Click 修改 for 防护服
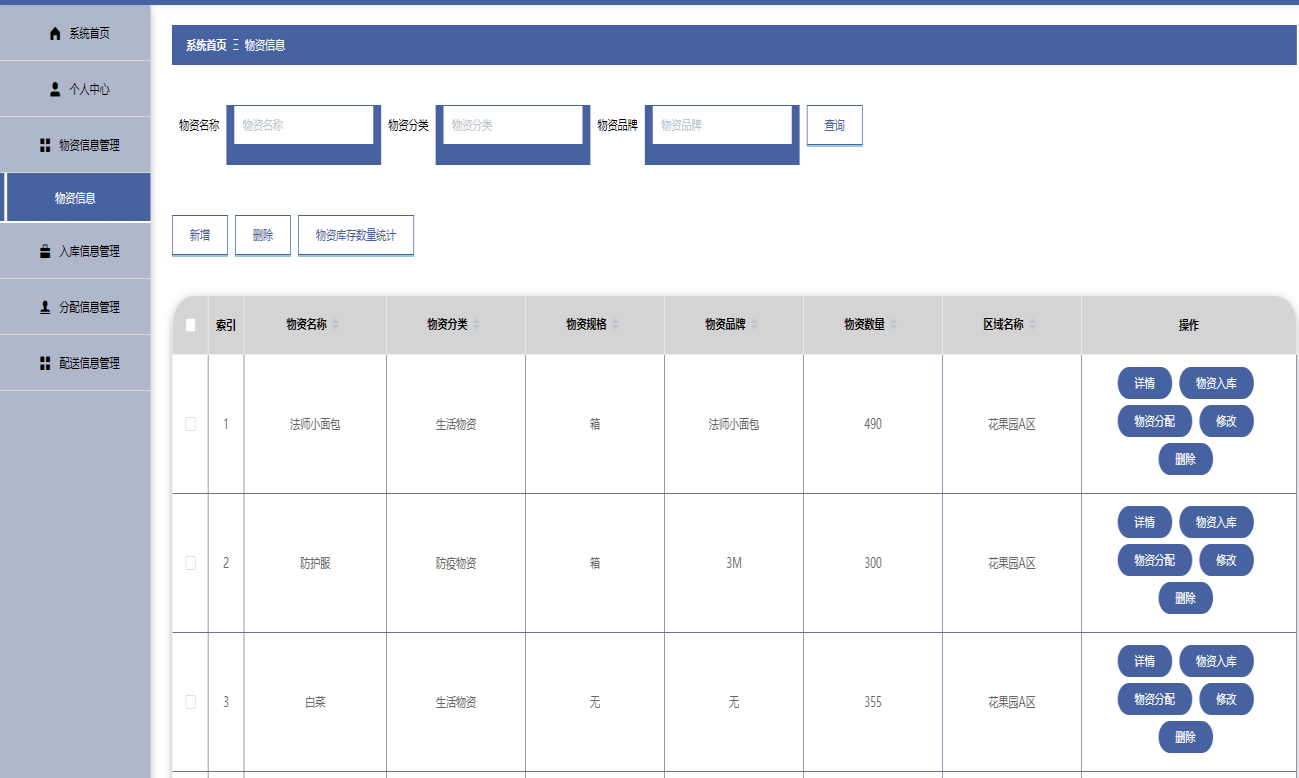 (1226, 560)
